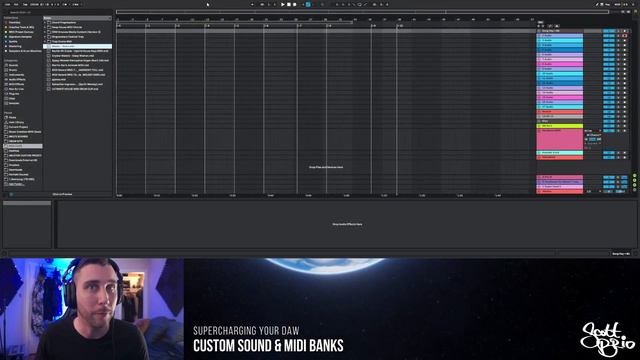Click the Arrangement Record button

click(295, 4)
